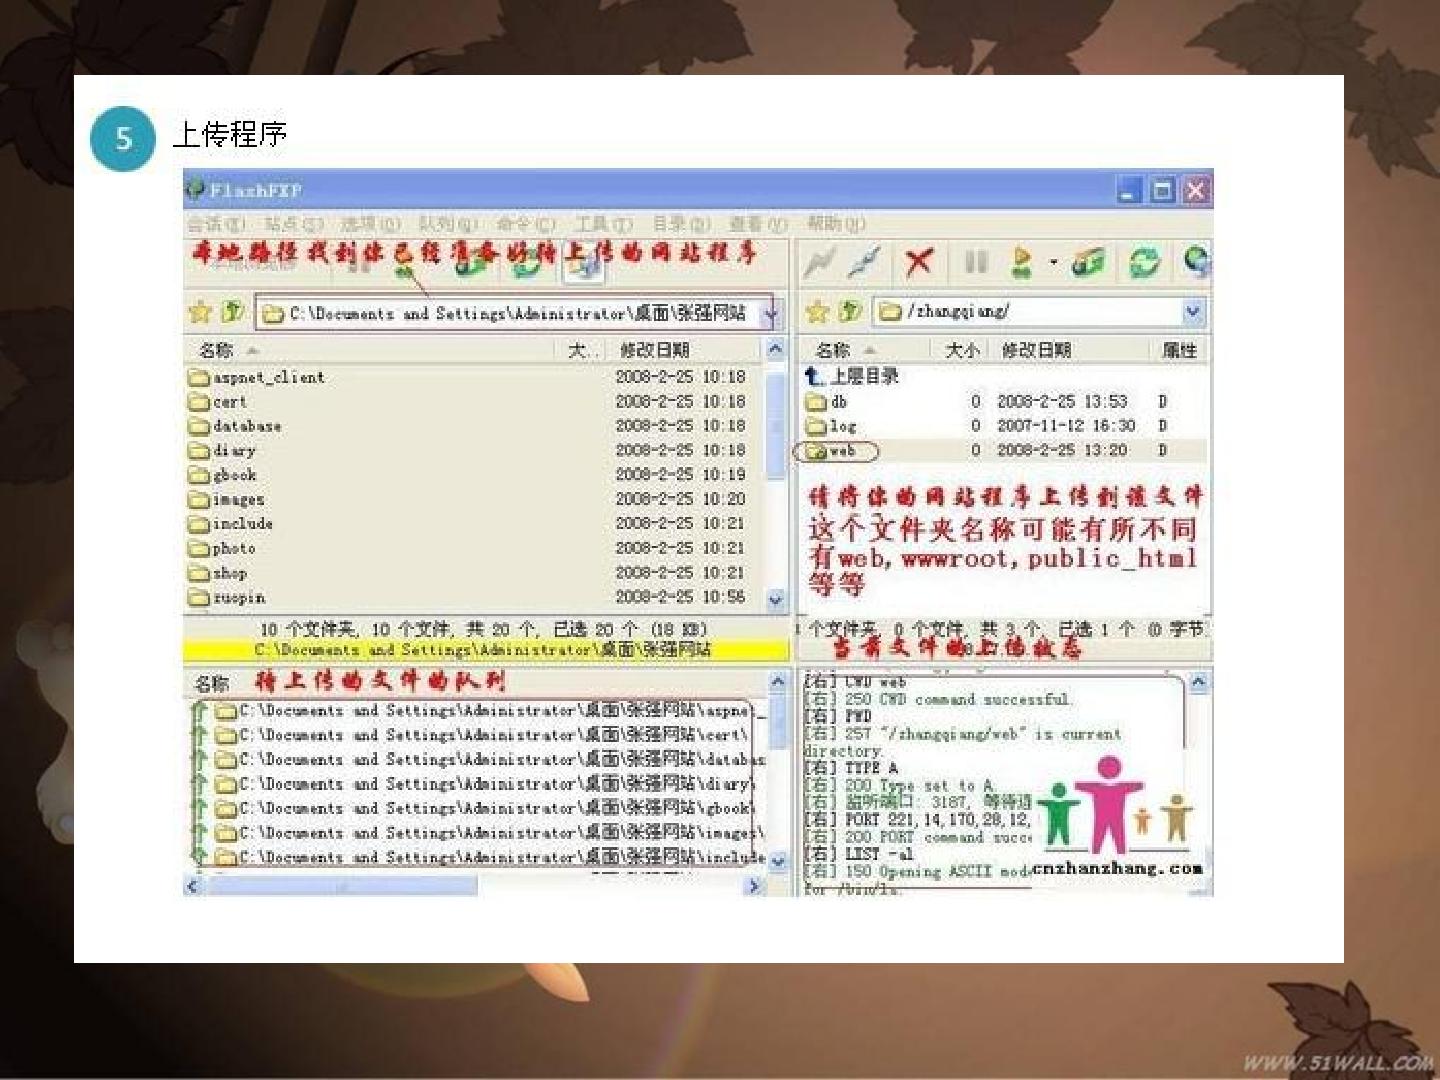Select the shop folder icon
The image size is (1440, 1080).
pyautogui.click(x=199, y=573)
